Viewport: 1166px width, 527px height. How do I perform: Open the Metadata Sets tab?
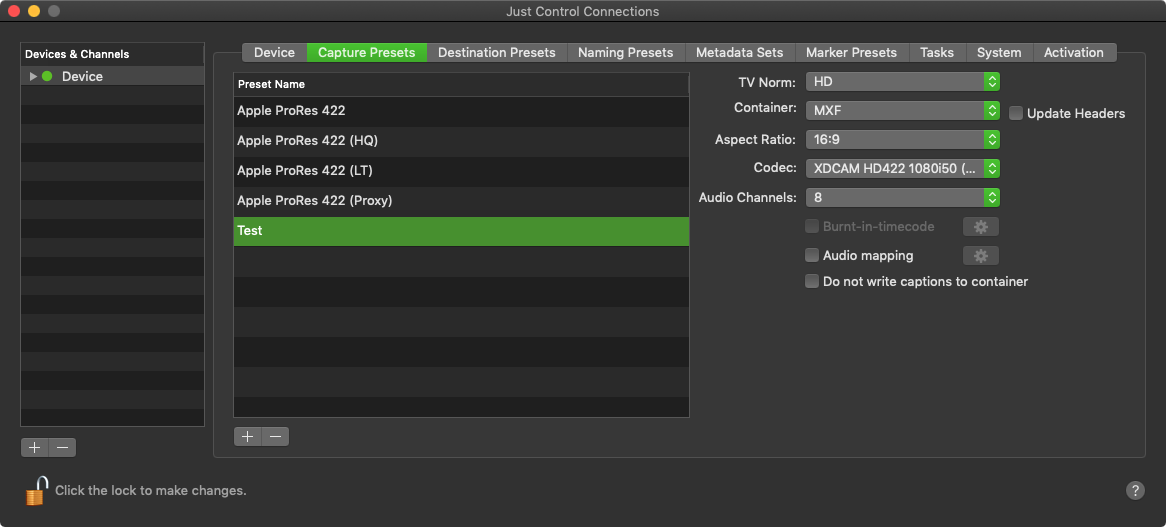740,53
